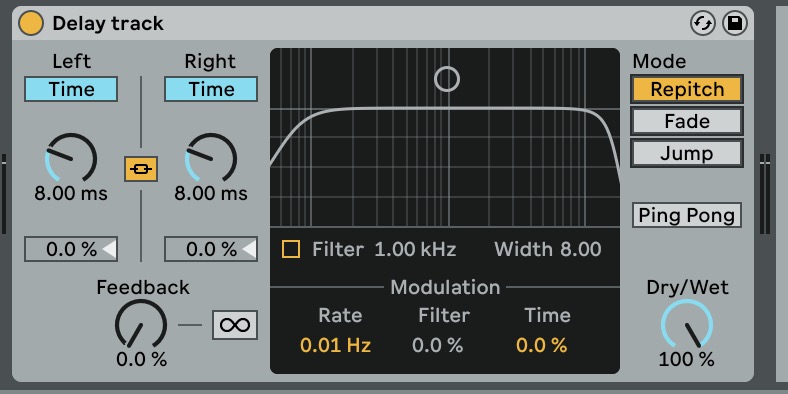Click the Modulation Time 0.0 % value
Screen dimensions: 788x394
[x=541, y=345]
